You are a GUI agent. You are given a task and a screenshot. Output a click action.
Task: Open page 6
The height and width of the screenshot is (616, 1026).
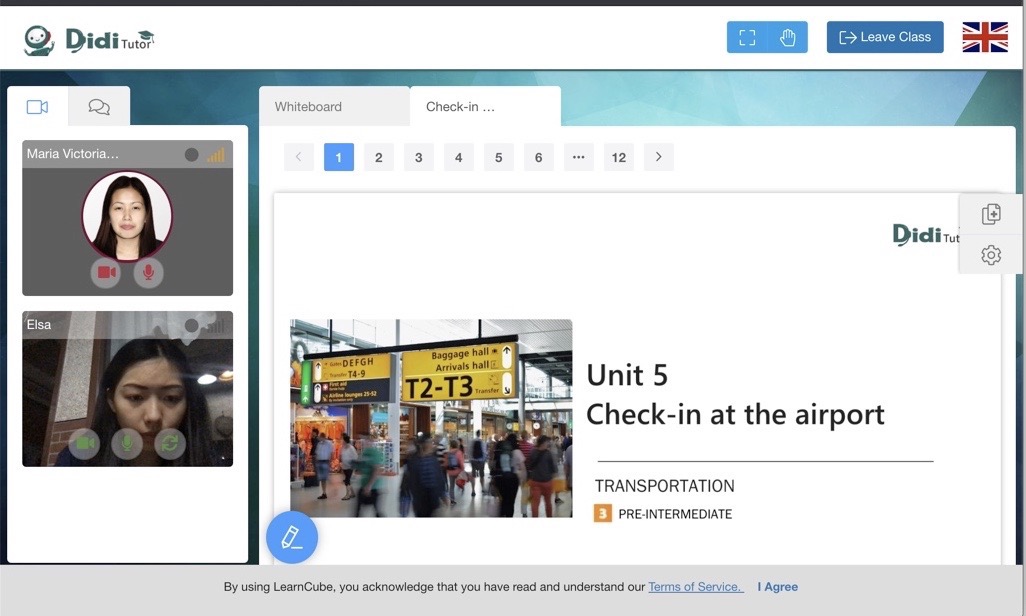point(538,157)
